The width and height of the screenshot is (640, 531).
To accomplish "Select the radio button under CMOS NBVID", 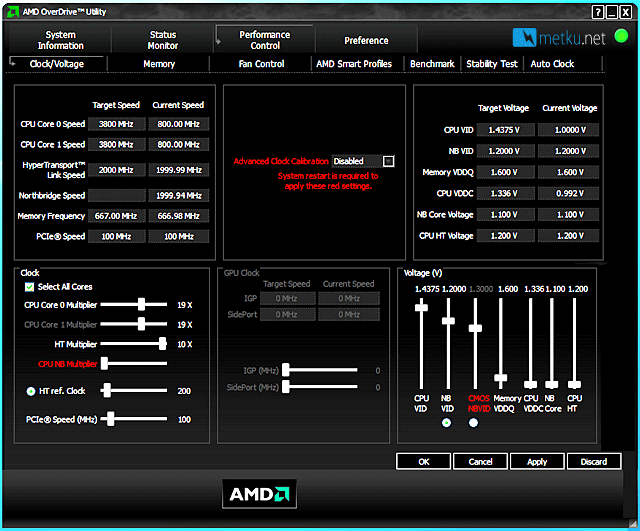I will 473,423.
